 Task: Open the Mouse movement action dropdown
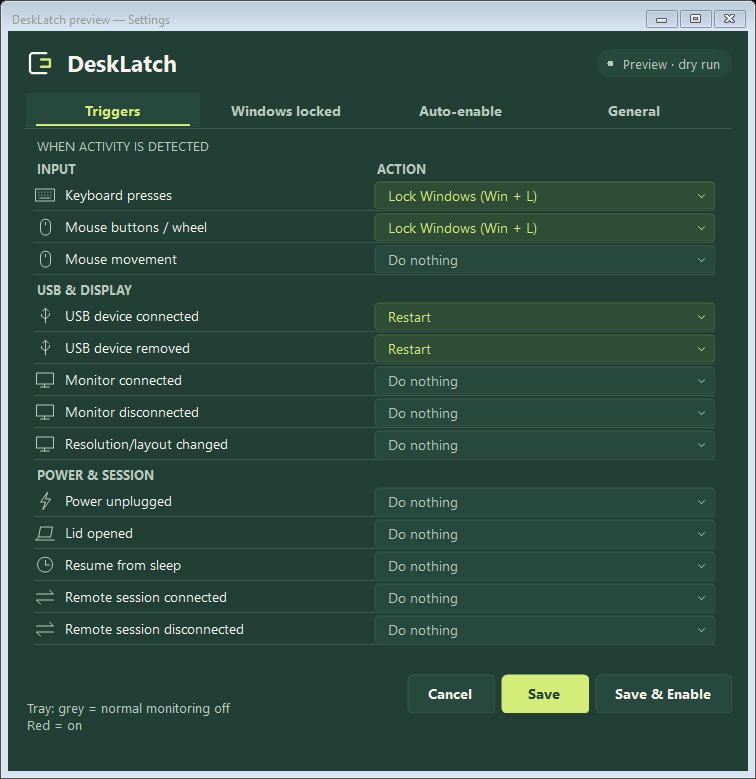pyautogui.click(x=544, y=260)
